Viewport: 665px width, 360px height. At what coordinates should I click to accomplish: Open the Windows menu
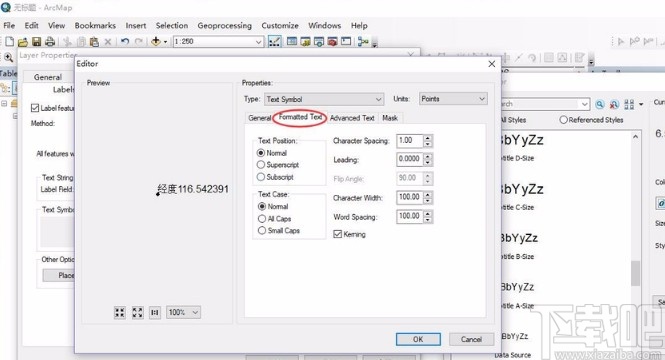324,25
